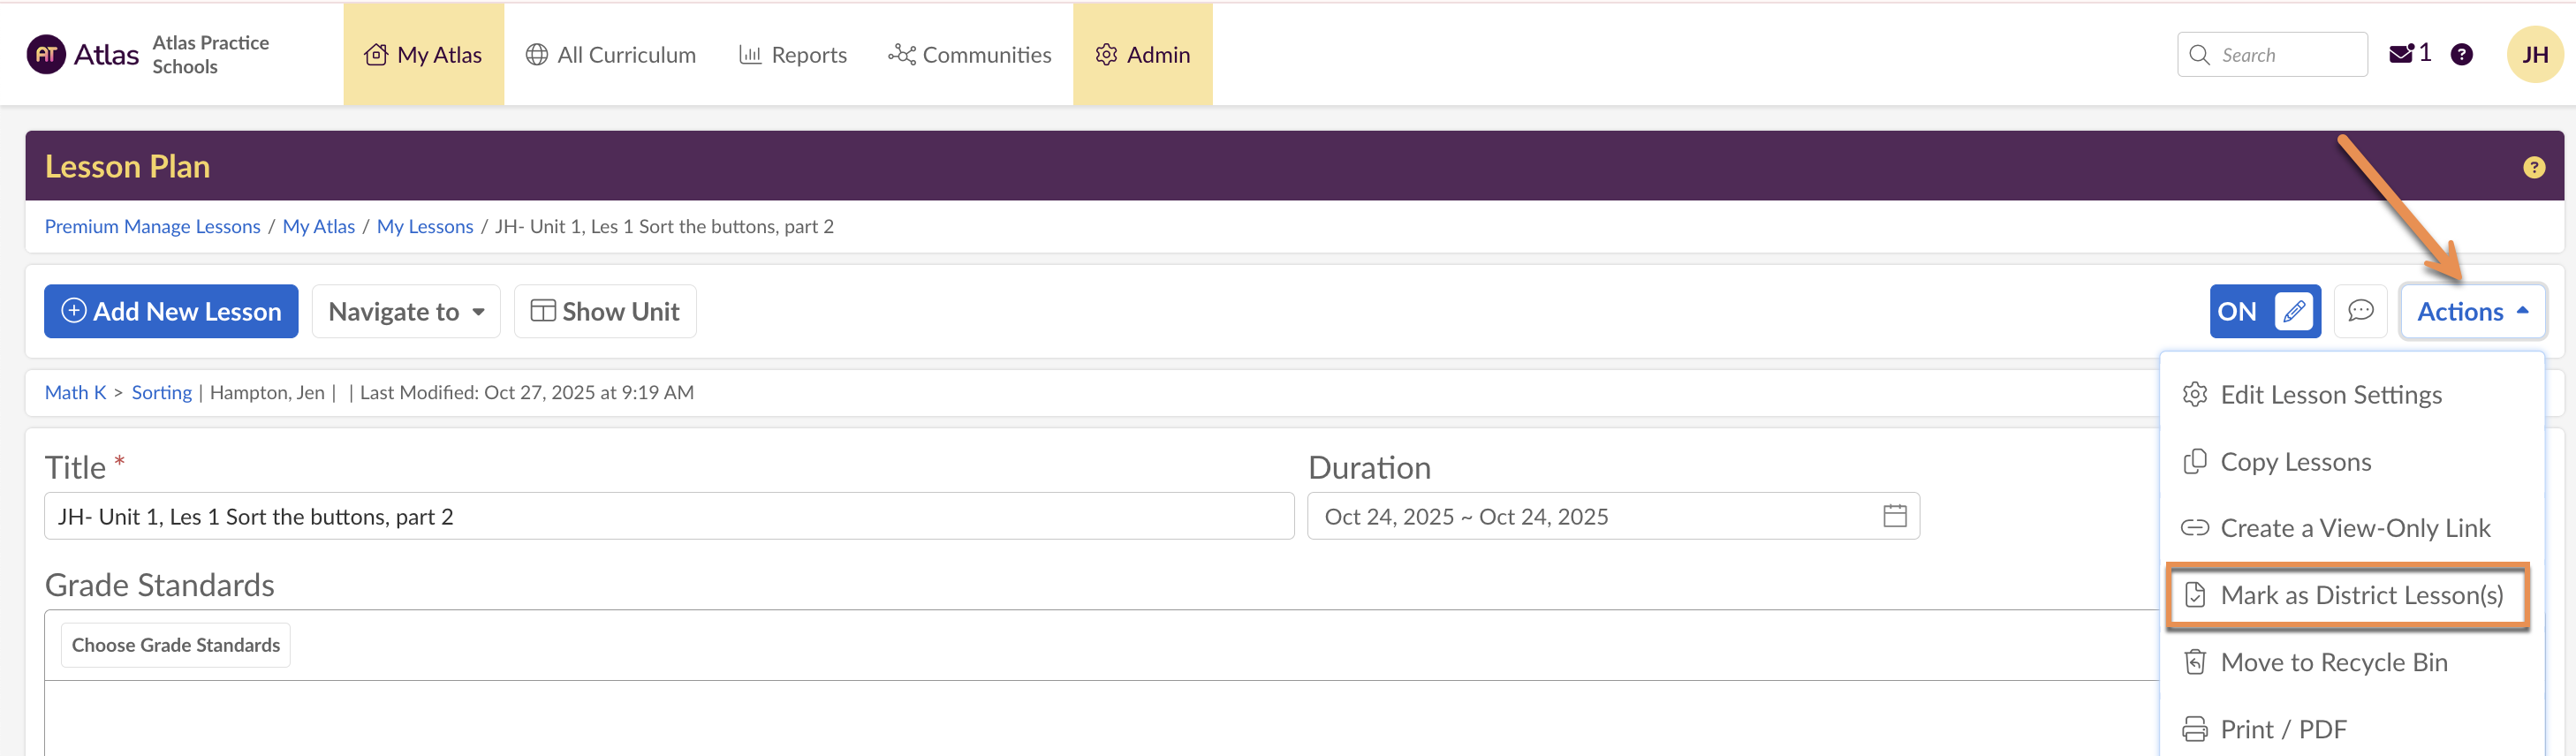Open the Admin tab
2576x756 pixels.
click(x=1142, y=55)
